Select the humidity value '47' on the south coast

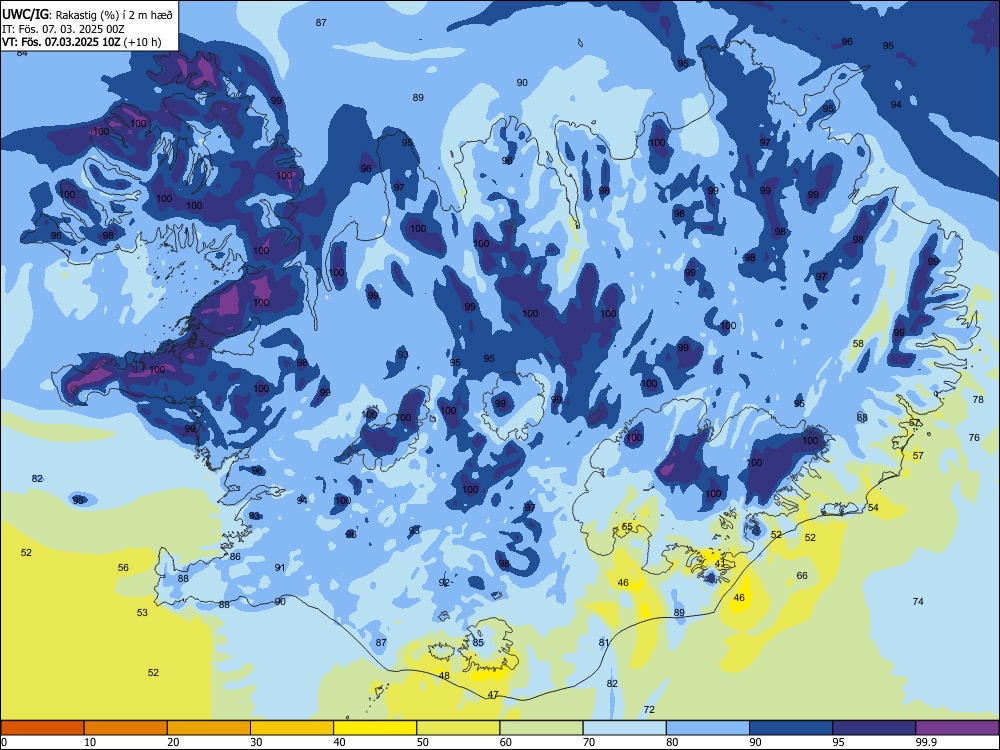point(493,695)
